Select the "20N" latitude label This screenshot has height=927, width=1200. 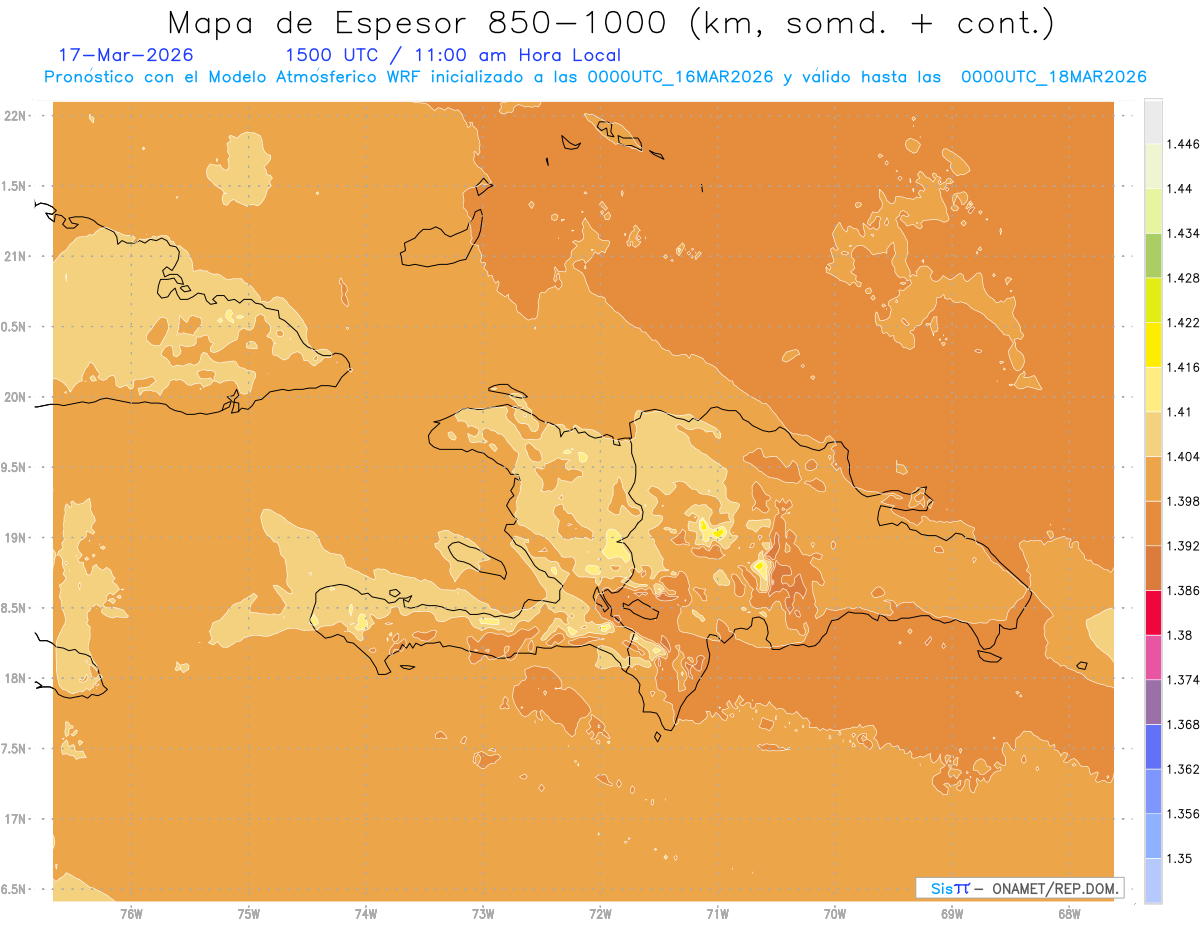(x=15, y=397)
